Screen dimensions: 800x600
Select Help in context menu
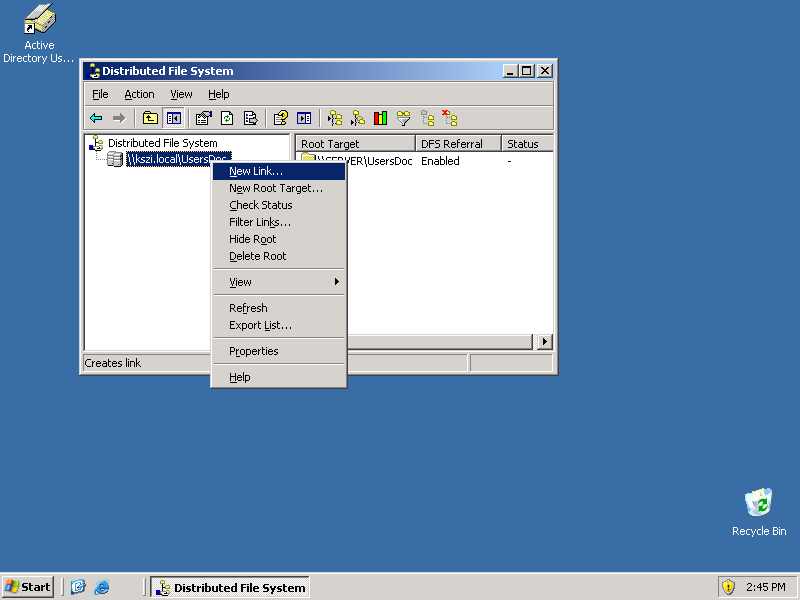[279, 377]
